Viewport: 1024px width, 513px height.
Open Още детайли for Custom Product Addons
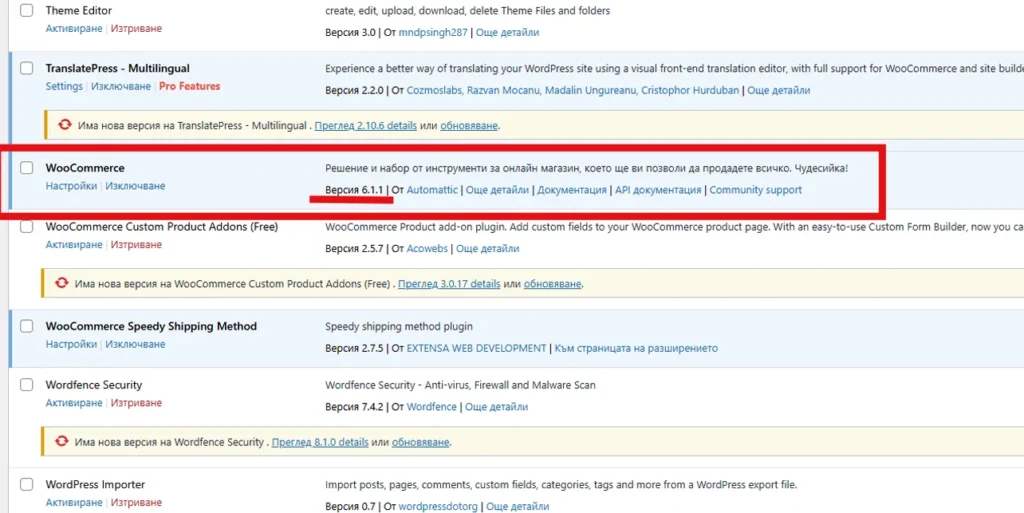(488, 249)
